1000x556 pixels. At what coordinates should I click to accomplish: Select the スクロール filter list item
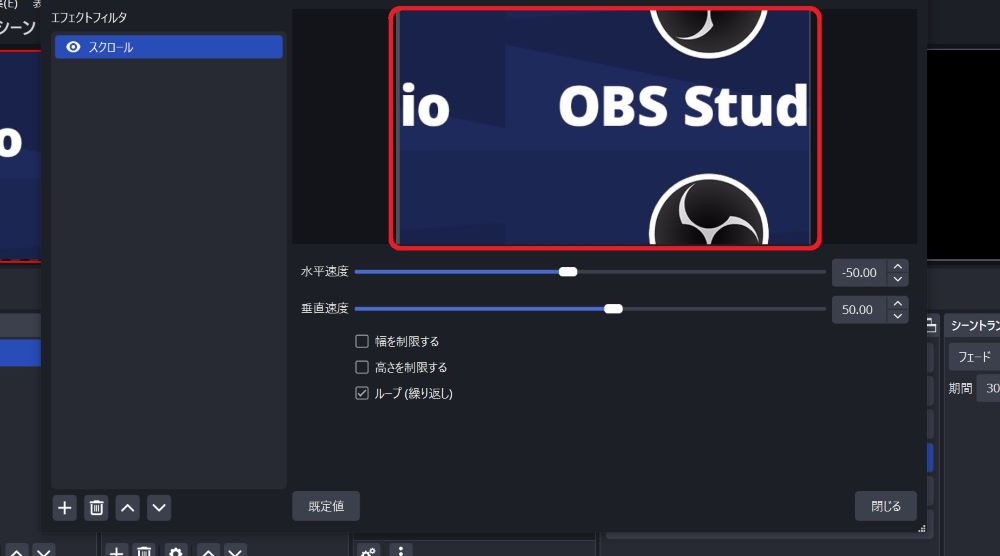(170, 47)
